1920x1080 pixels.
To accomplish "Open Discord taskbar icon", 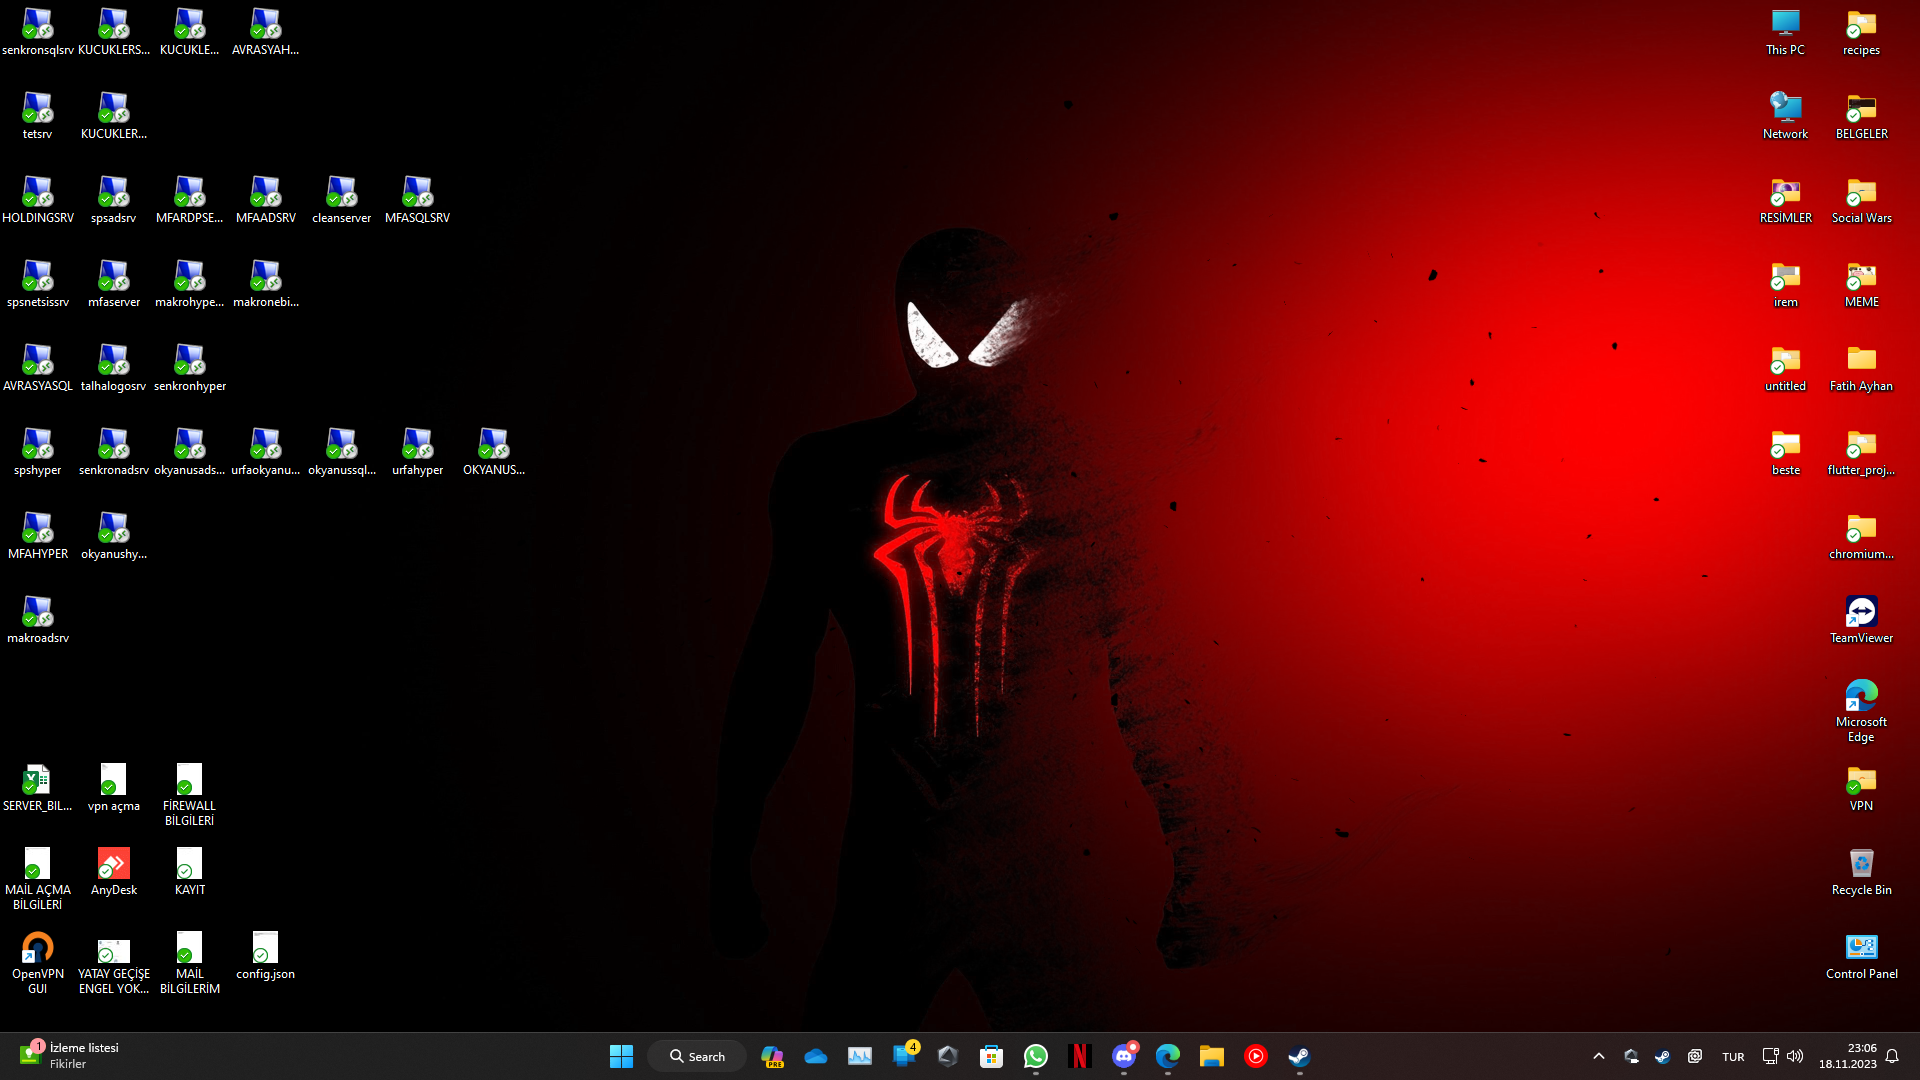I will coord(1124,1056).
